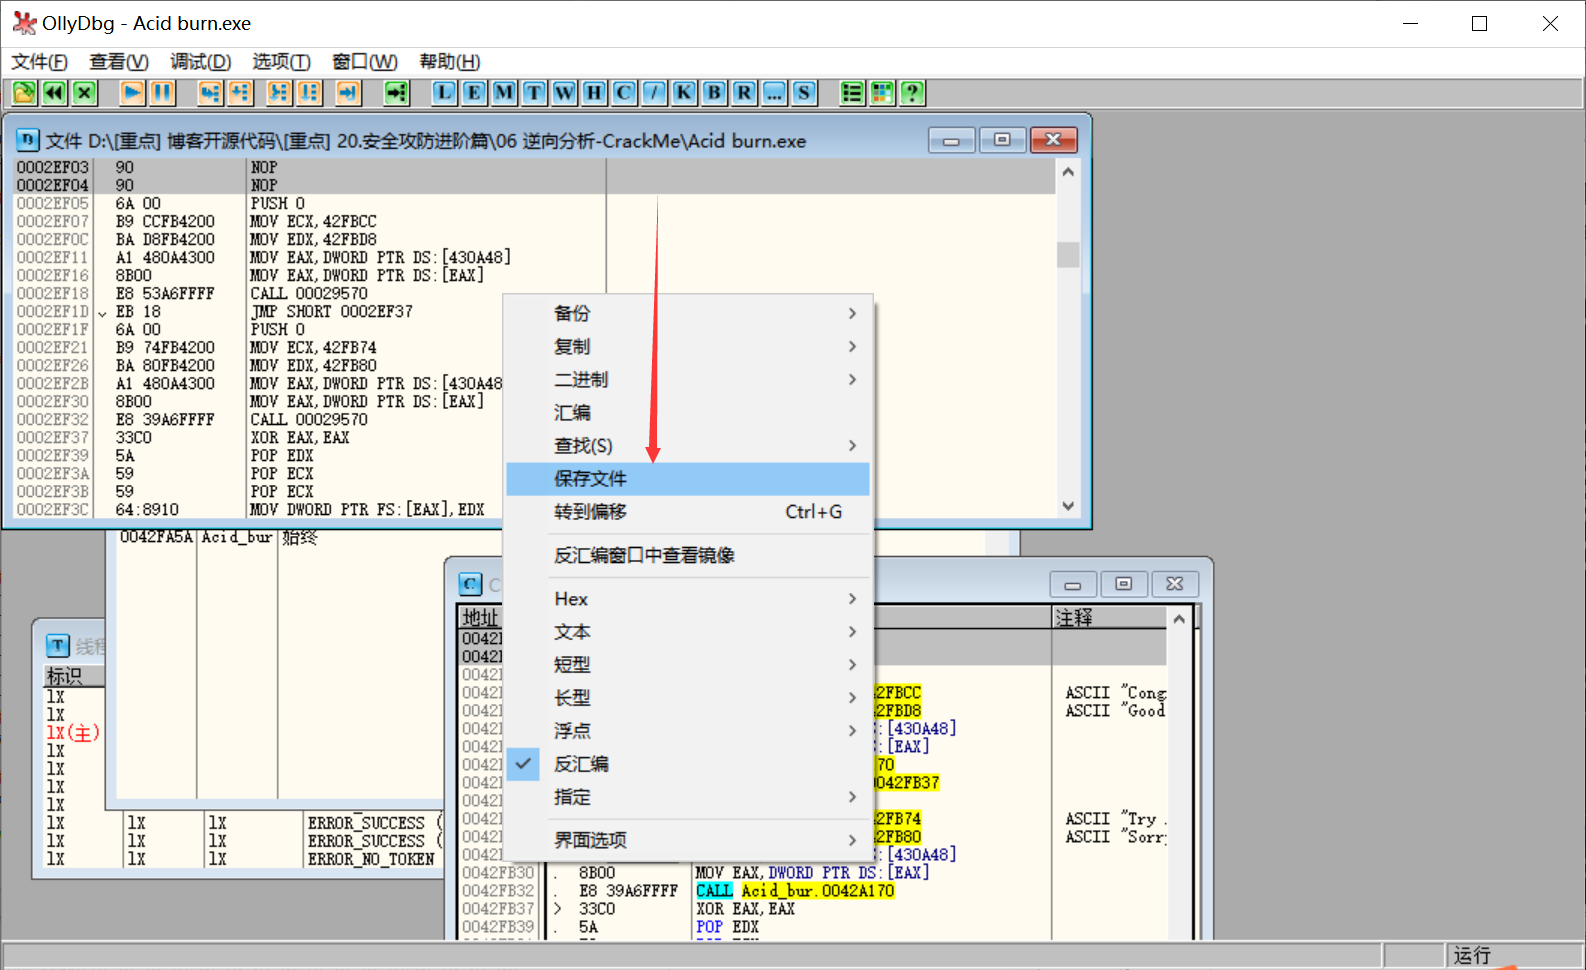Expand the 二进制 submenu

688,380
